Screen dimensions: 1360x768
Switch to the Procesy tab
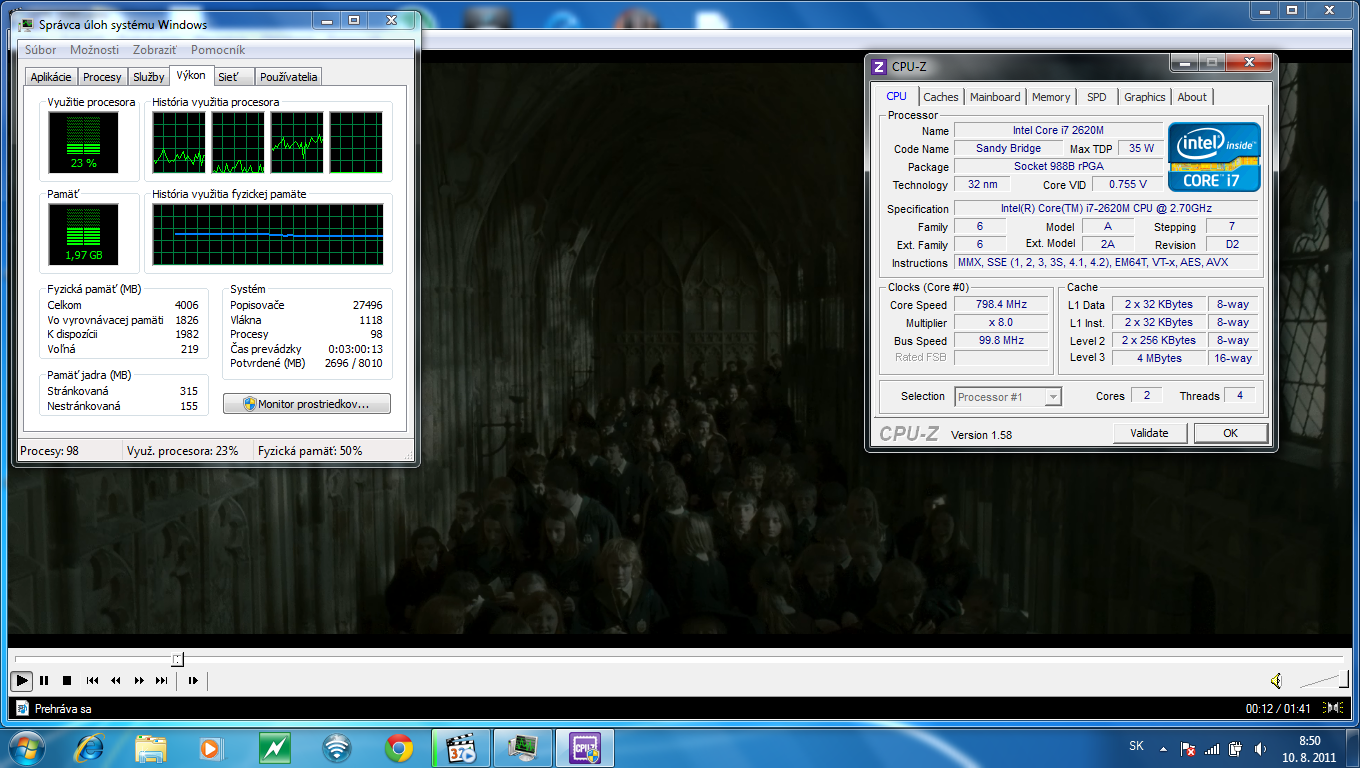(102, 77)
